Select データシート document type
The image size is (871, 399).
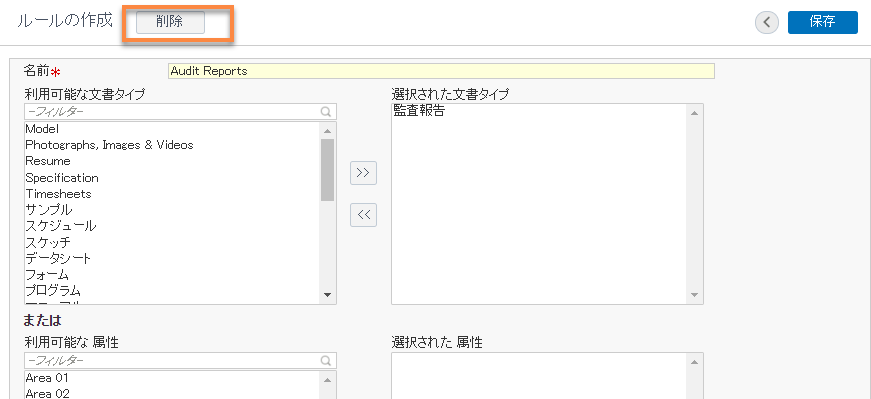[172, 258]
